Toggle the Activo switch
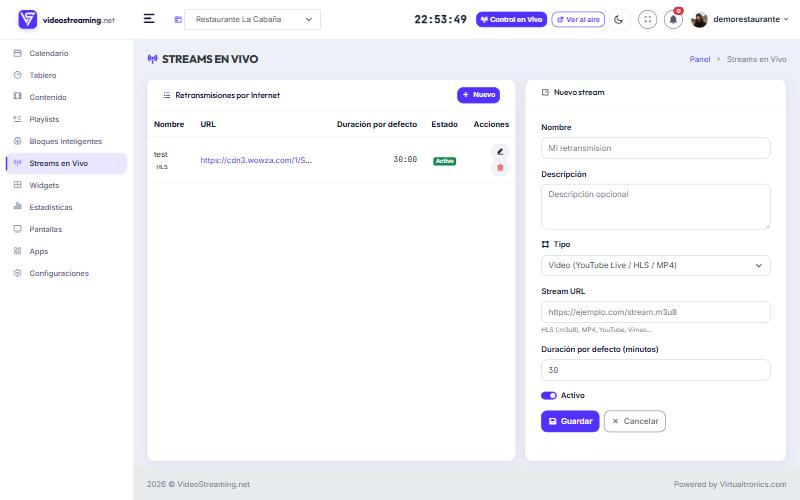 click(548, 395)
